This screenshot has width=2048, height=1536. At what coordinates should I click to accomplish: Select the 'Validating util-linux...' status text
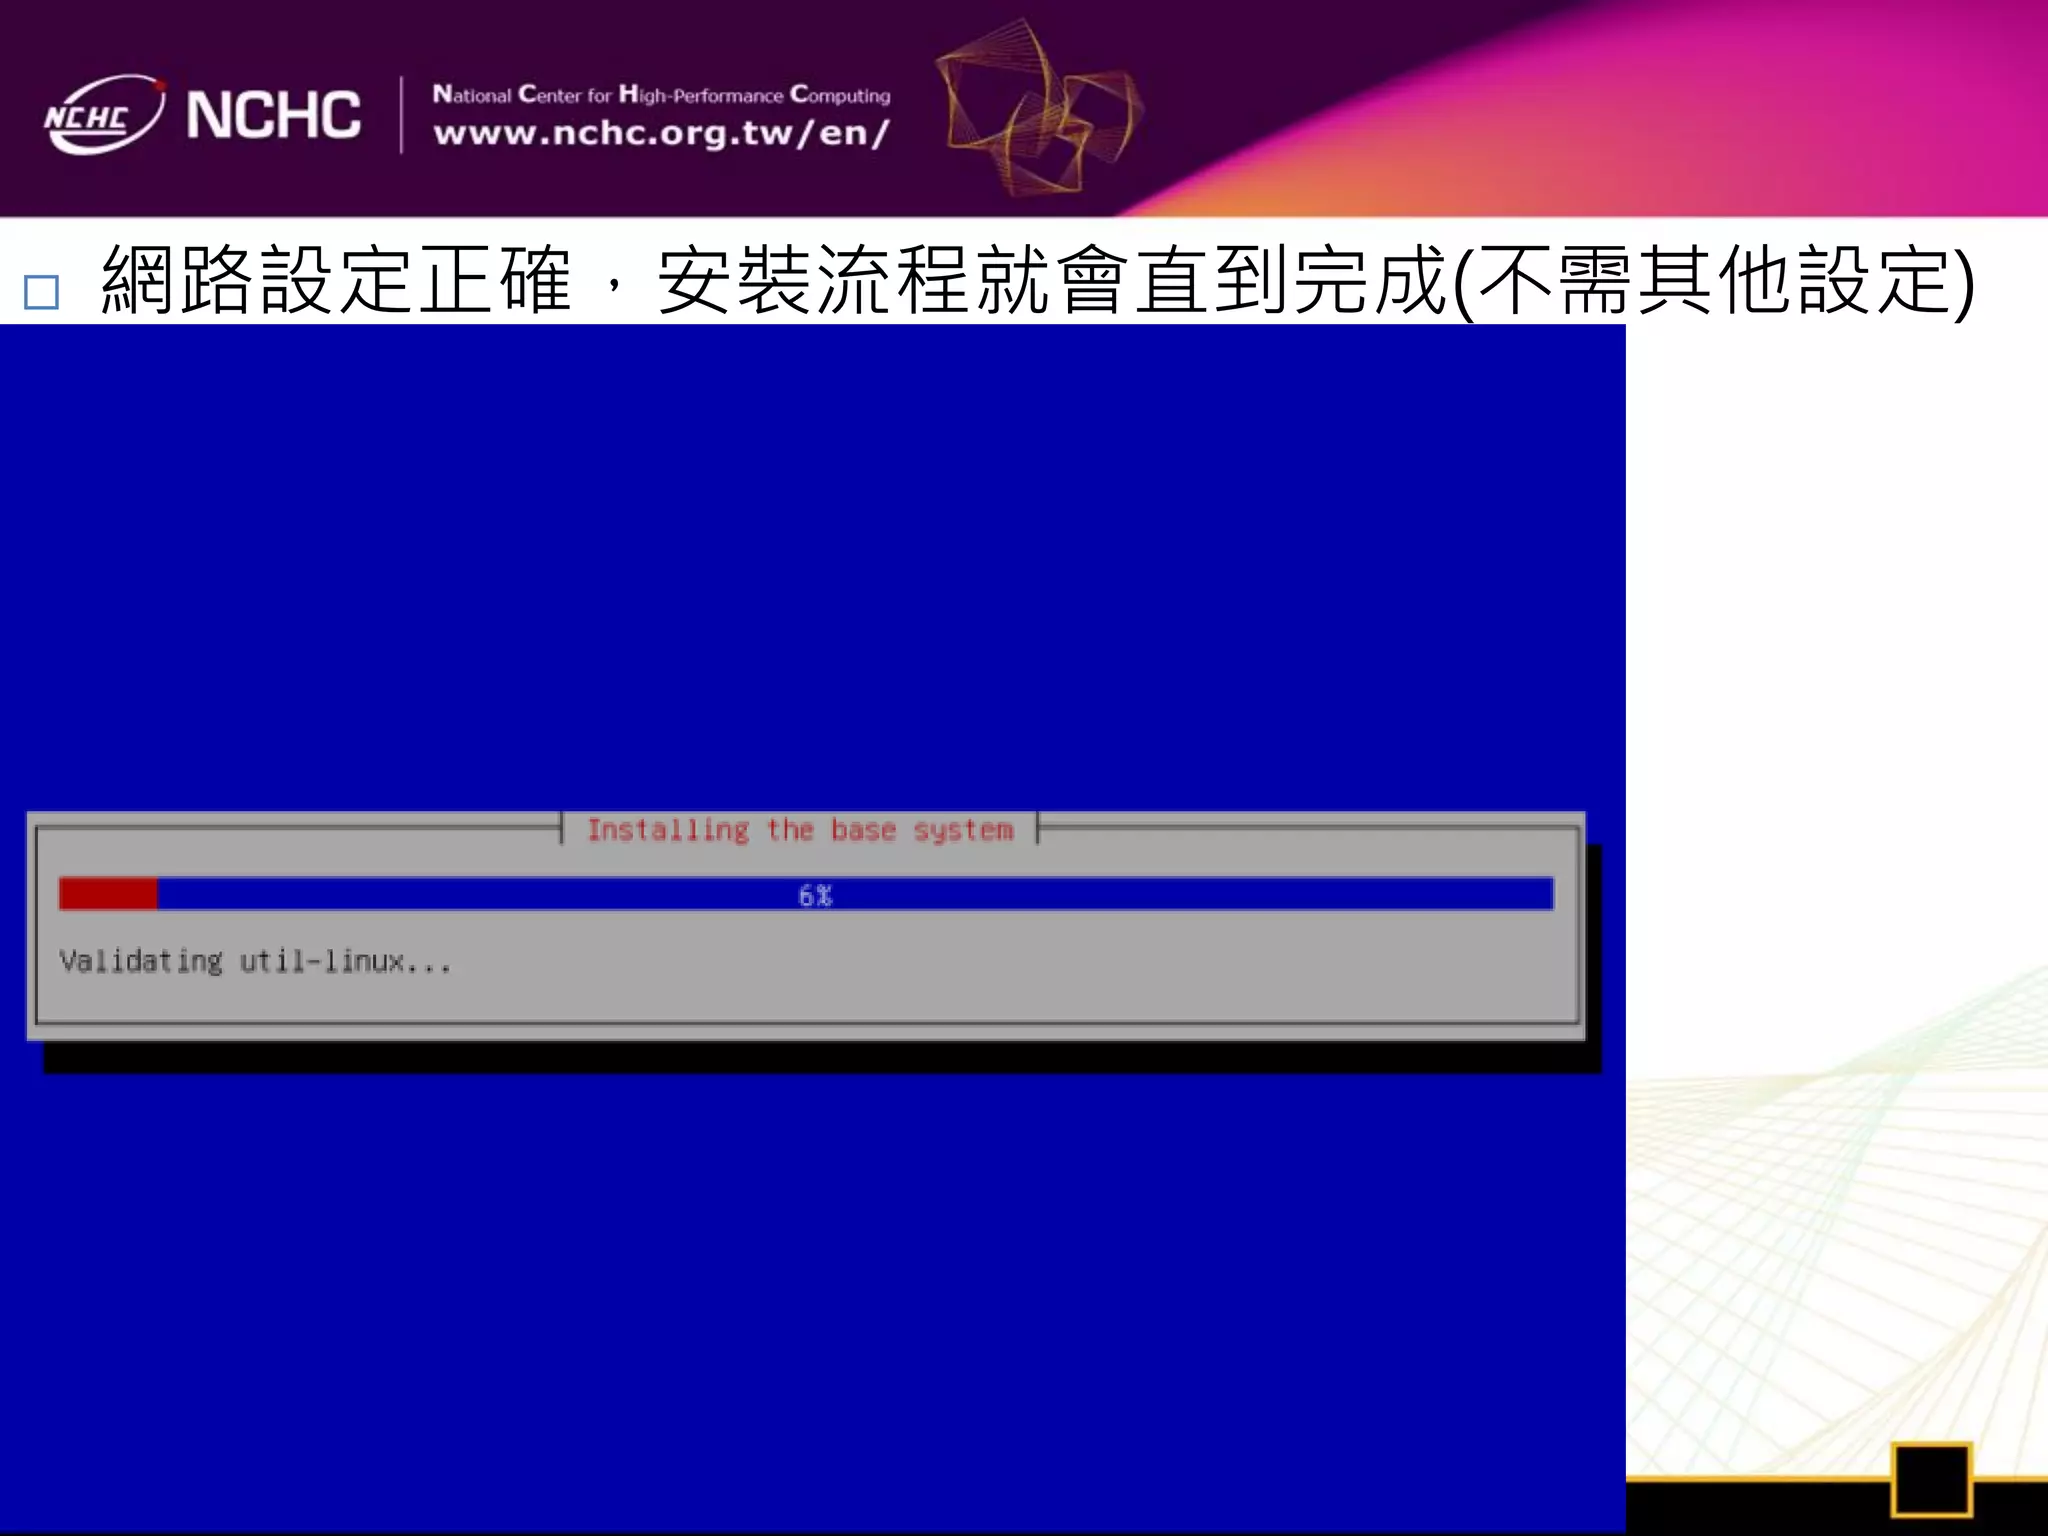click(x=255, y=962)
